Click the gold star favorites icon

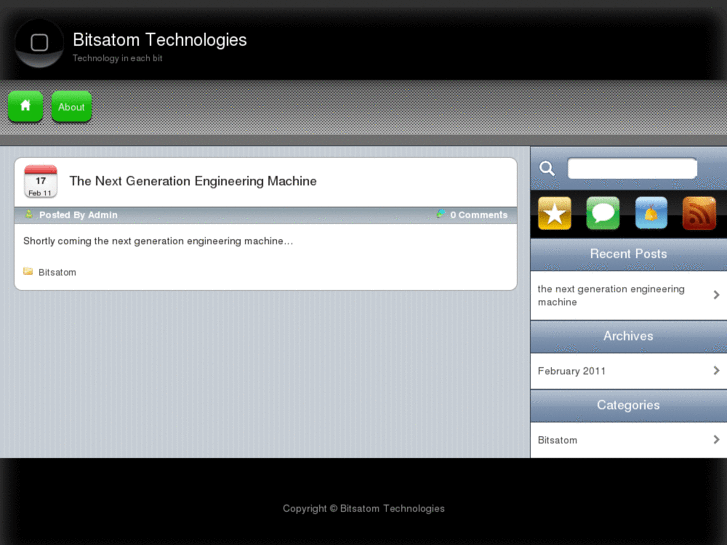(554, 213)
